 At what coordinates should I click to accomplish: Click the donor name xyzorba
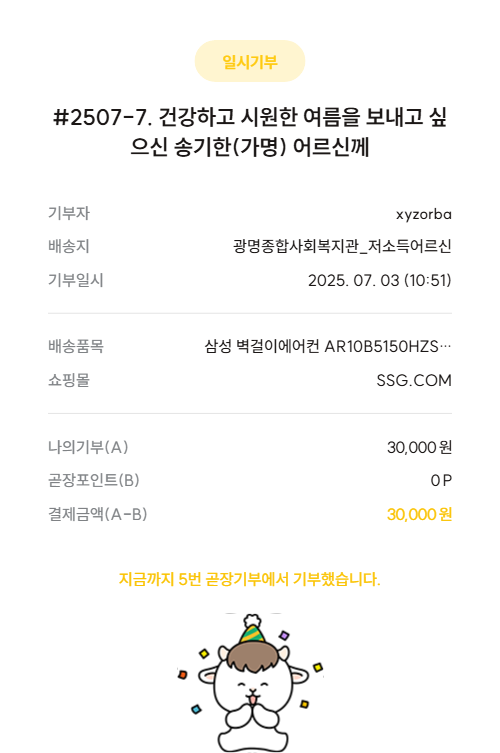[424, 214]
